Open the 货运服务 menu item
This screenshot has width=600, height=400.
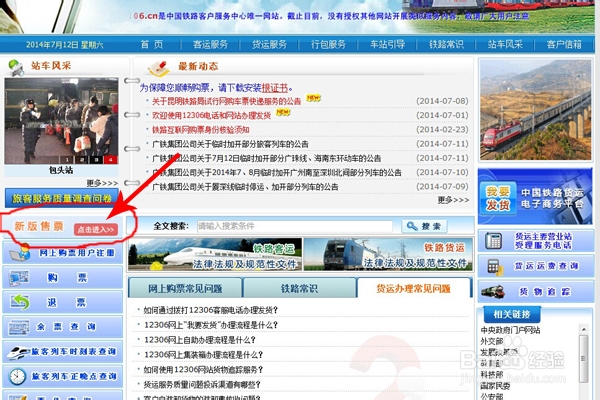point(269,44)
